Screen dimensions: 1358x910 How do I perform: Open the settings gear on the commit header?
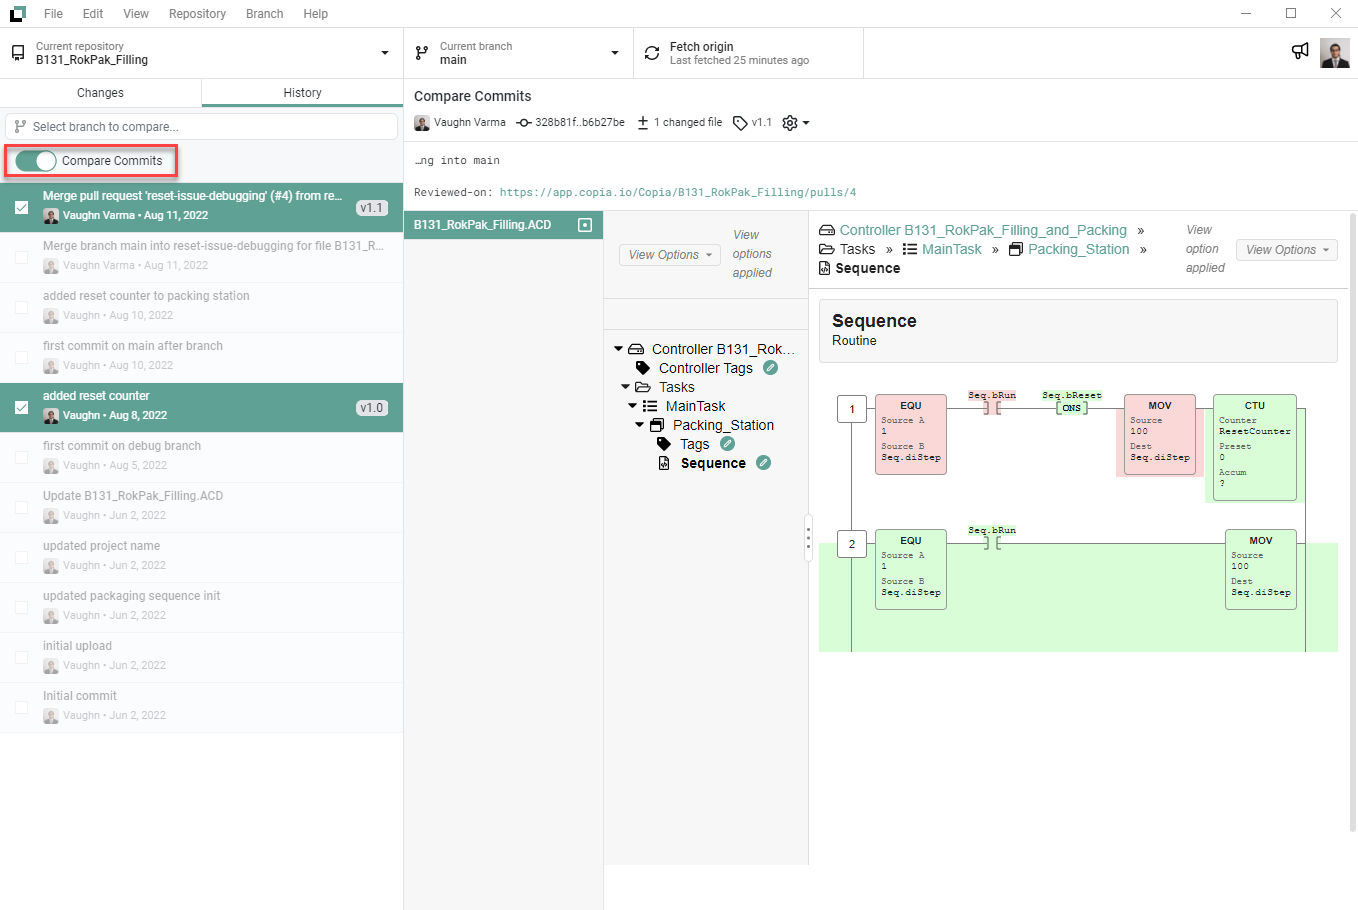(790, 122)
